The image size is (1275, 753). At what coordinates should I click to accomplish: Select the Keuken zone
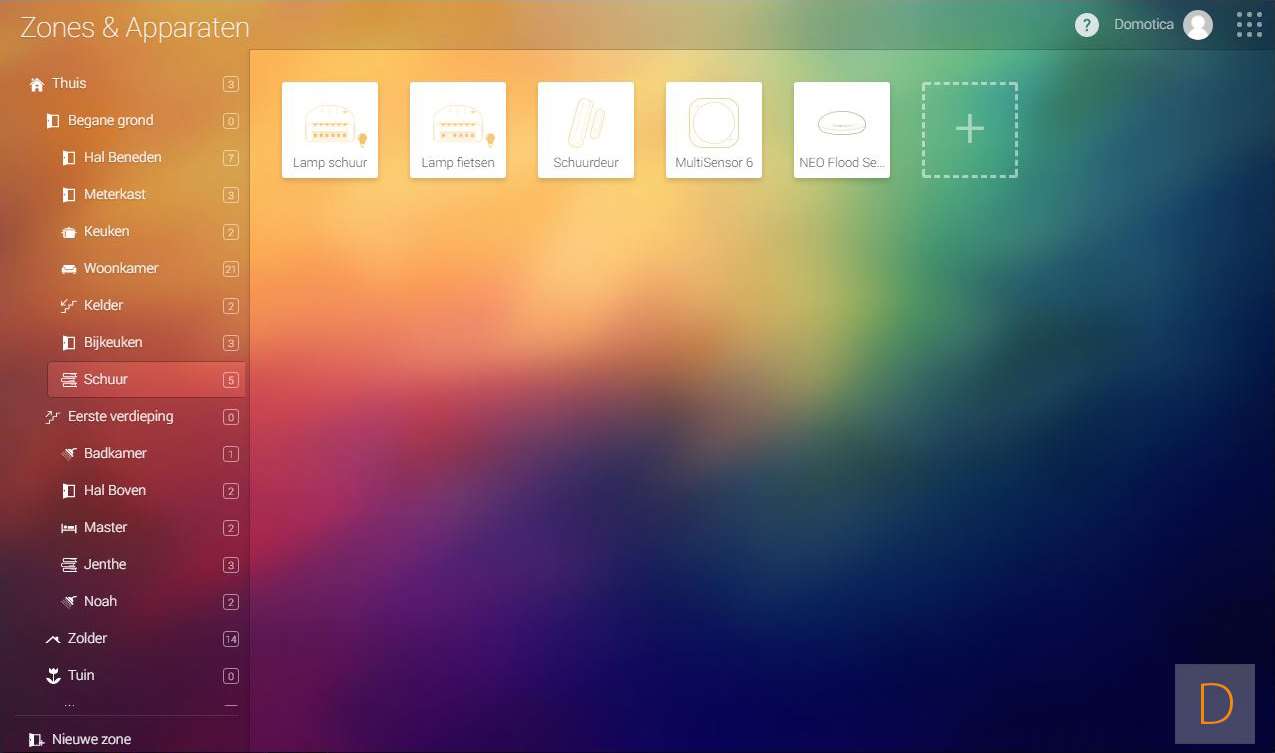(106, 232)
